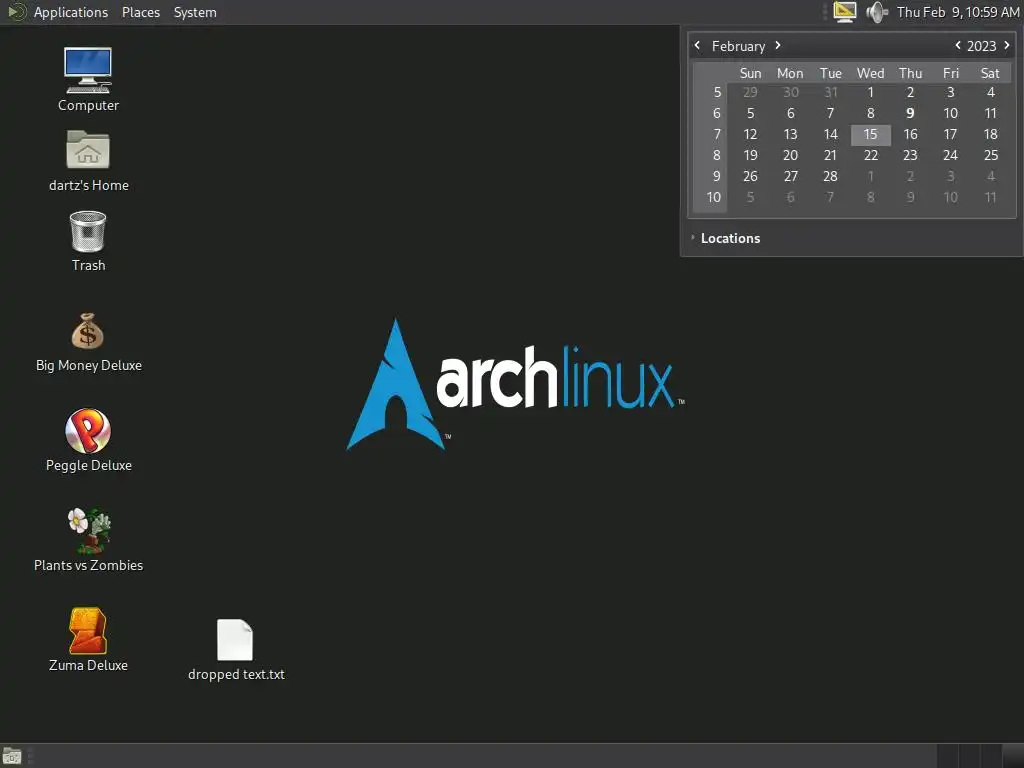Go to next year arrow after 2023
The height and width of the screenshot is (768, 1024).
click(1006, 45)
